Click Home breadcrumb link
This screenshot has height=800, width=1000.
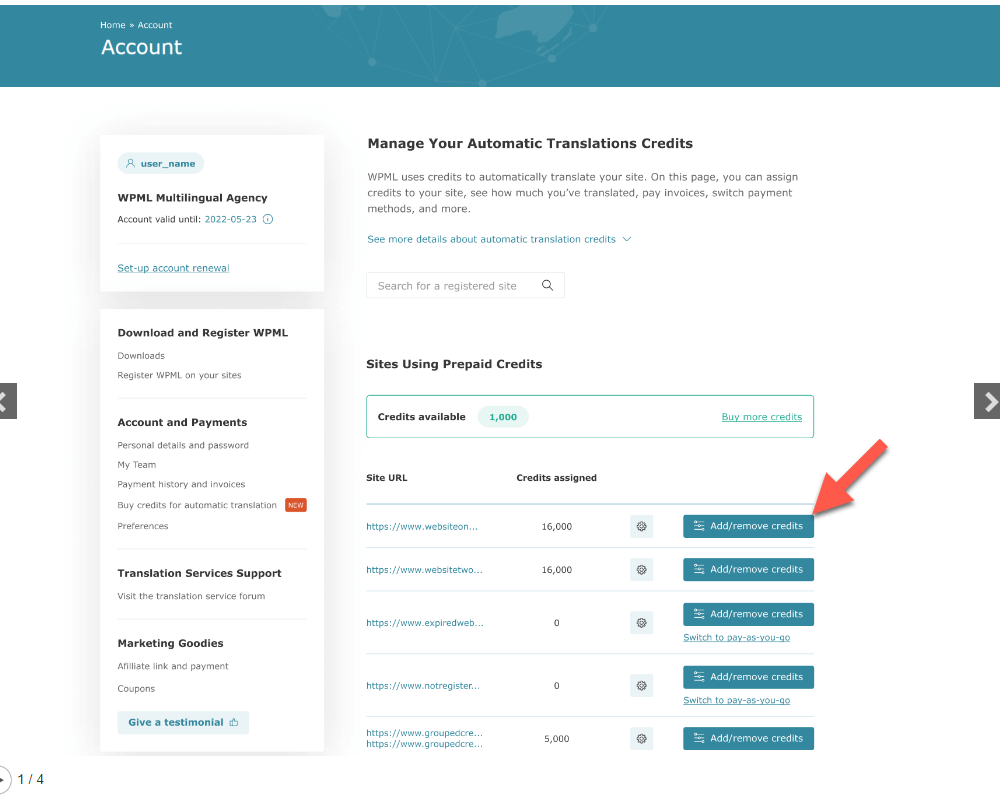(x=112, y=25)
